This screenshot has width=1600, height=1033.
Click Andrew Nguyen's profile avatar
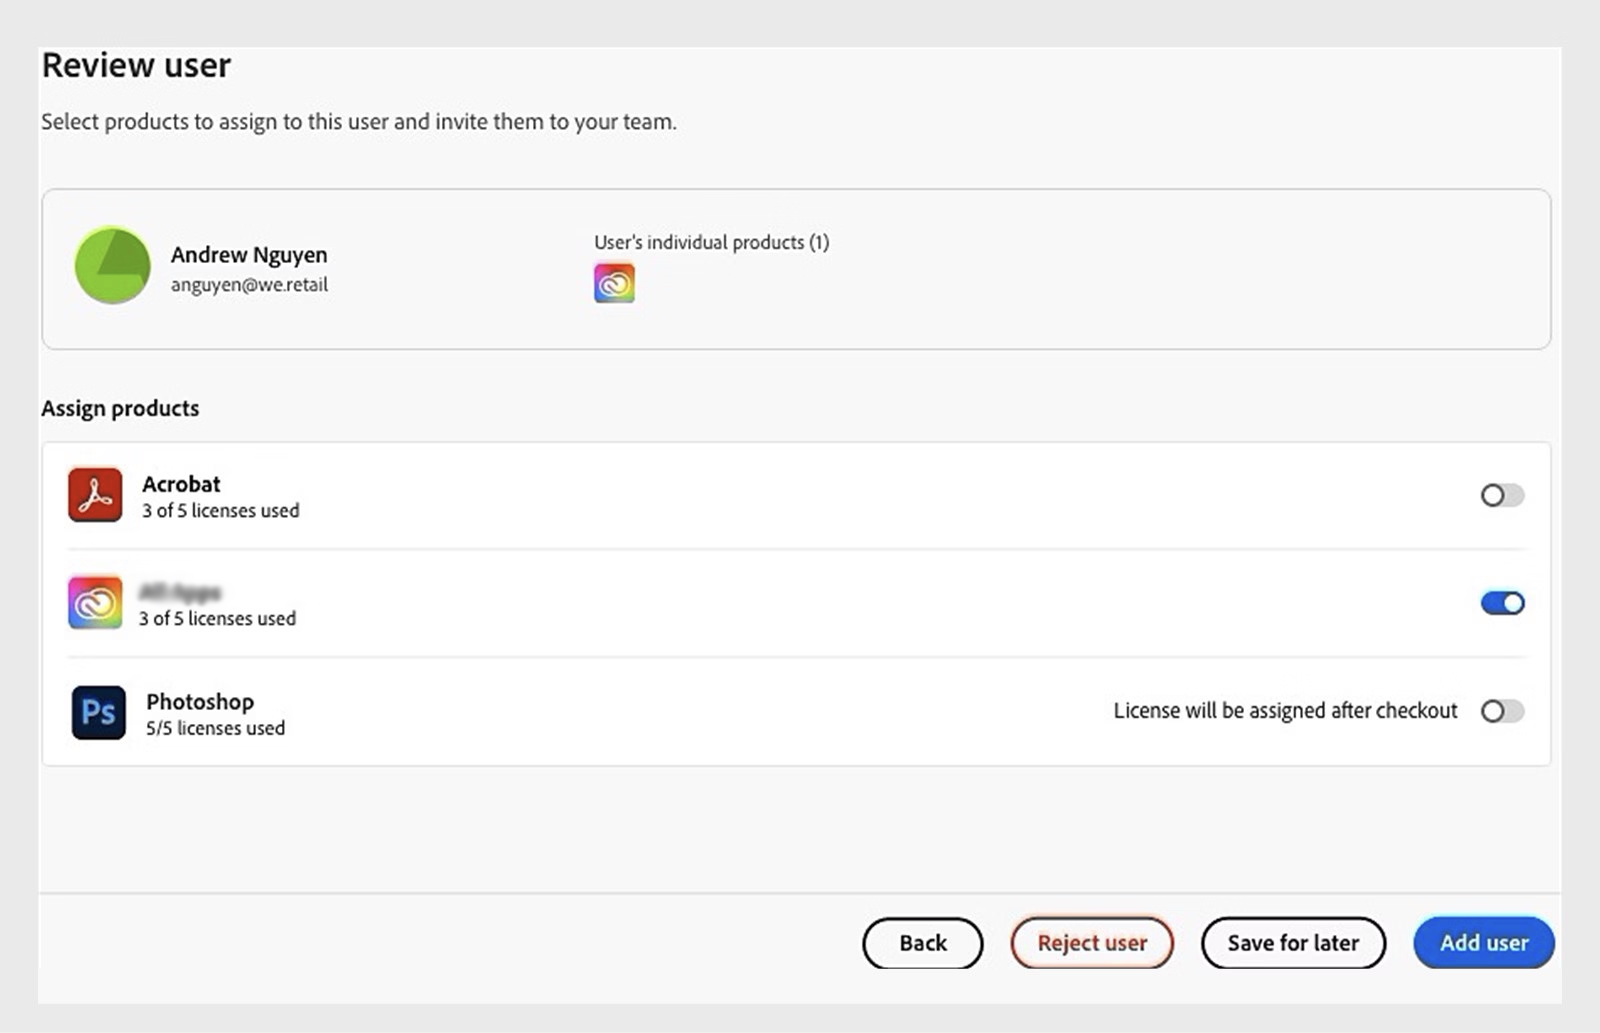pos(112,267)
